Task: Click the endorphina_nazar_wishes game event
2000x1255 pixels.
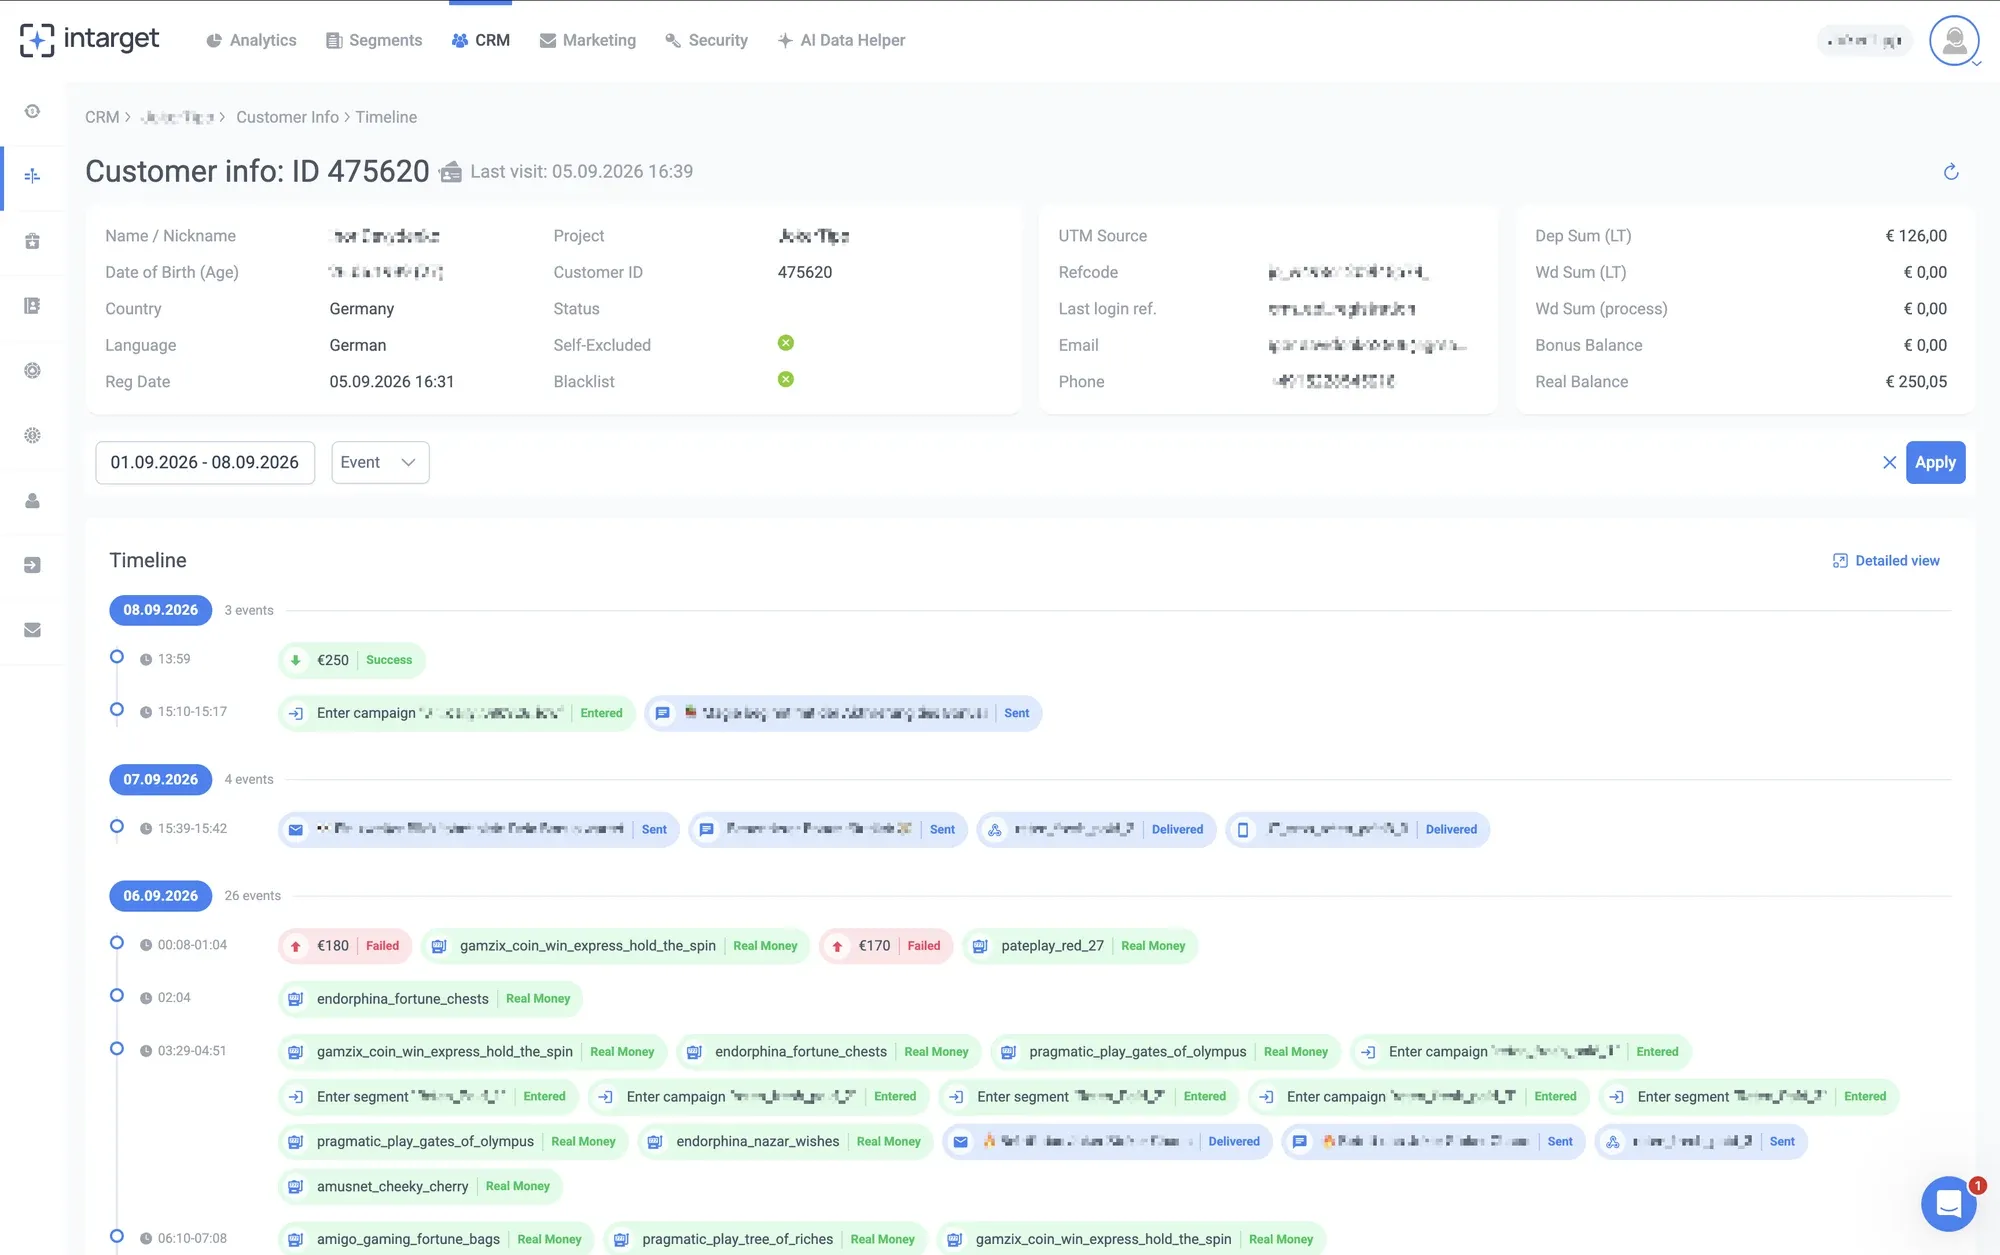Action: point(785,1142)
